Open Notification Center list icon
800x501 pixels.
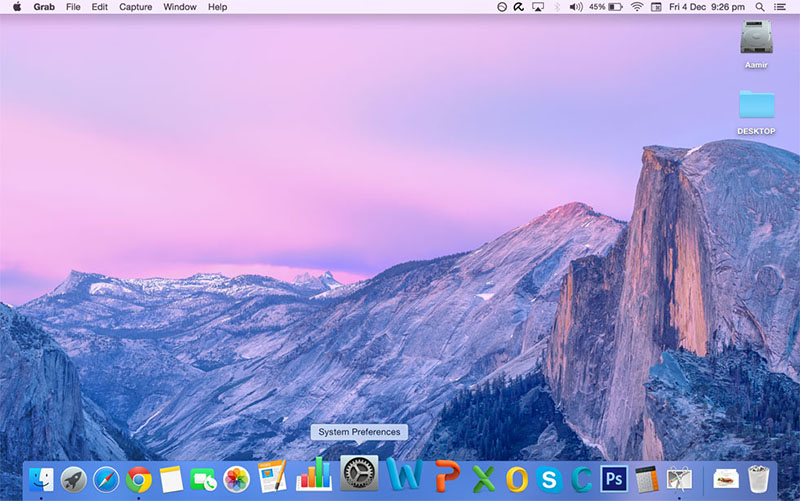pos(780,7)
